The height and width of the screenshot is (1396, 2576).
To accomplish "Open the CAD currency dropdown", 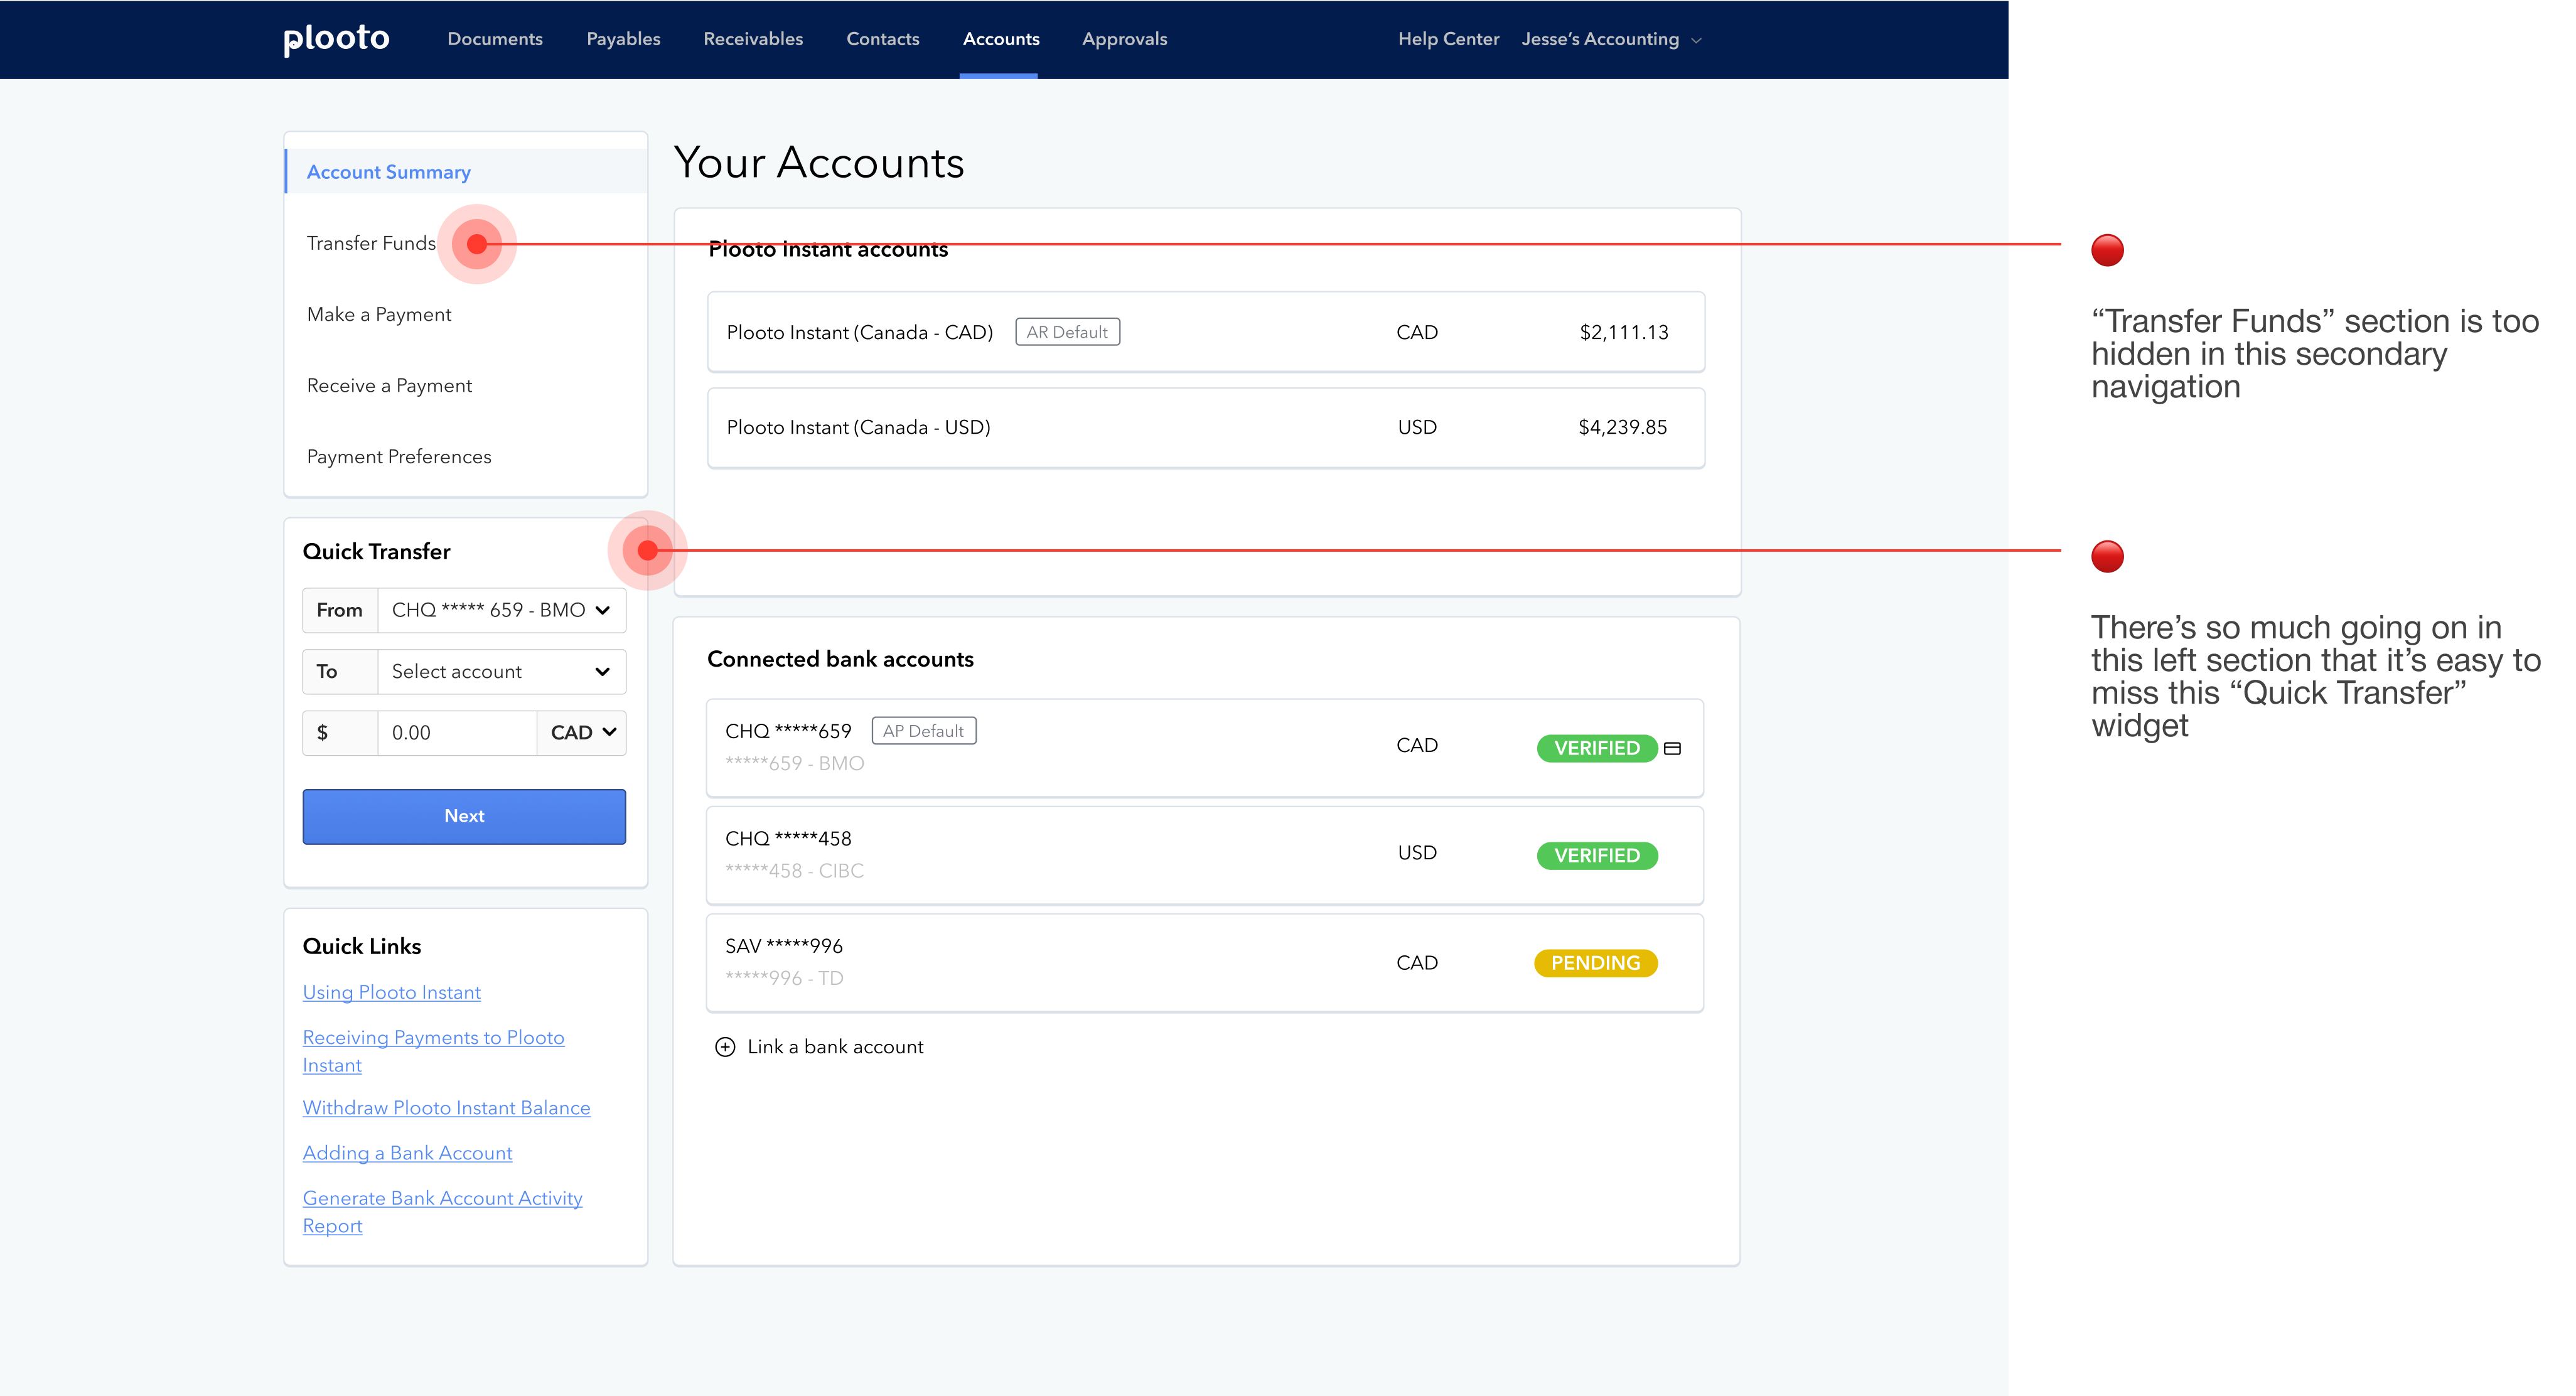I will [582, 733].
